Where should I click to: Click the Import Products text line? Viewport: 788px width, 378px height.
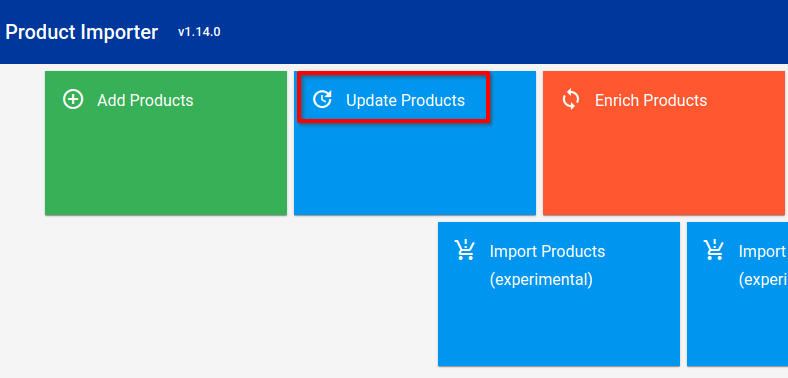547,251
